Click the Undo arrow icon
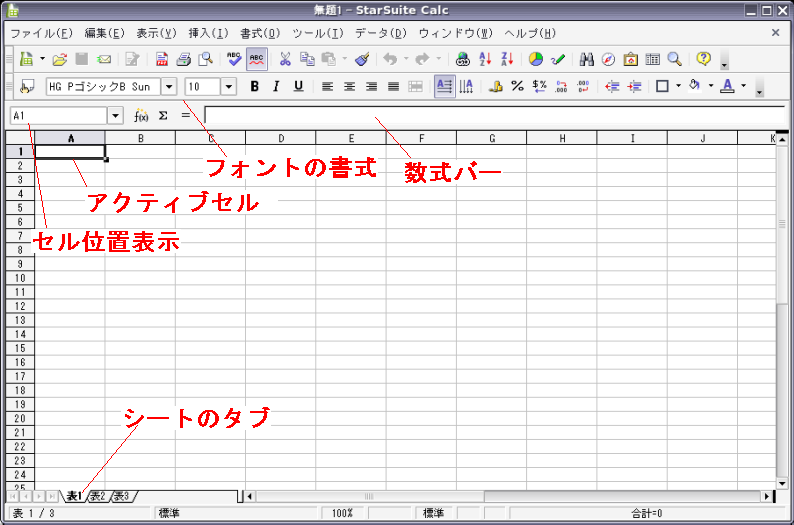 390,59
